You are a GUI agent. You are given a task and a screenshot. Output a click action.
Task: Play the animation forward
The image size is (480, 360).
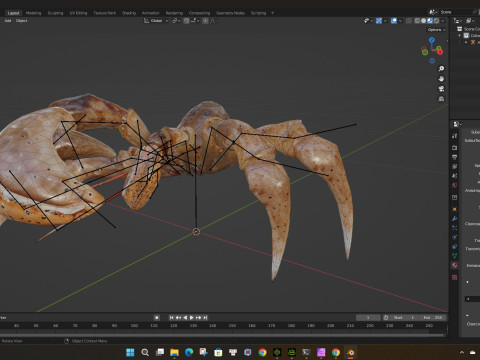[192, 318]
